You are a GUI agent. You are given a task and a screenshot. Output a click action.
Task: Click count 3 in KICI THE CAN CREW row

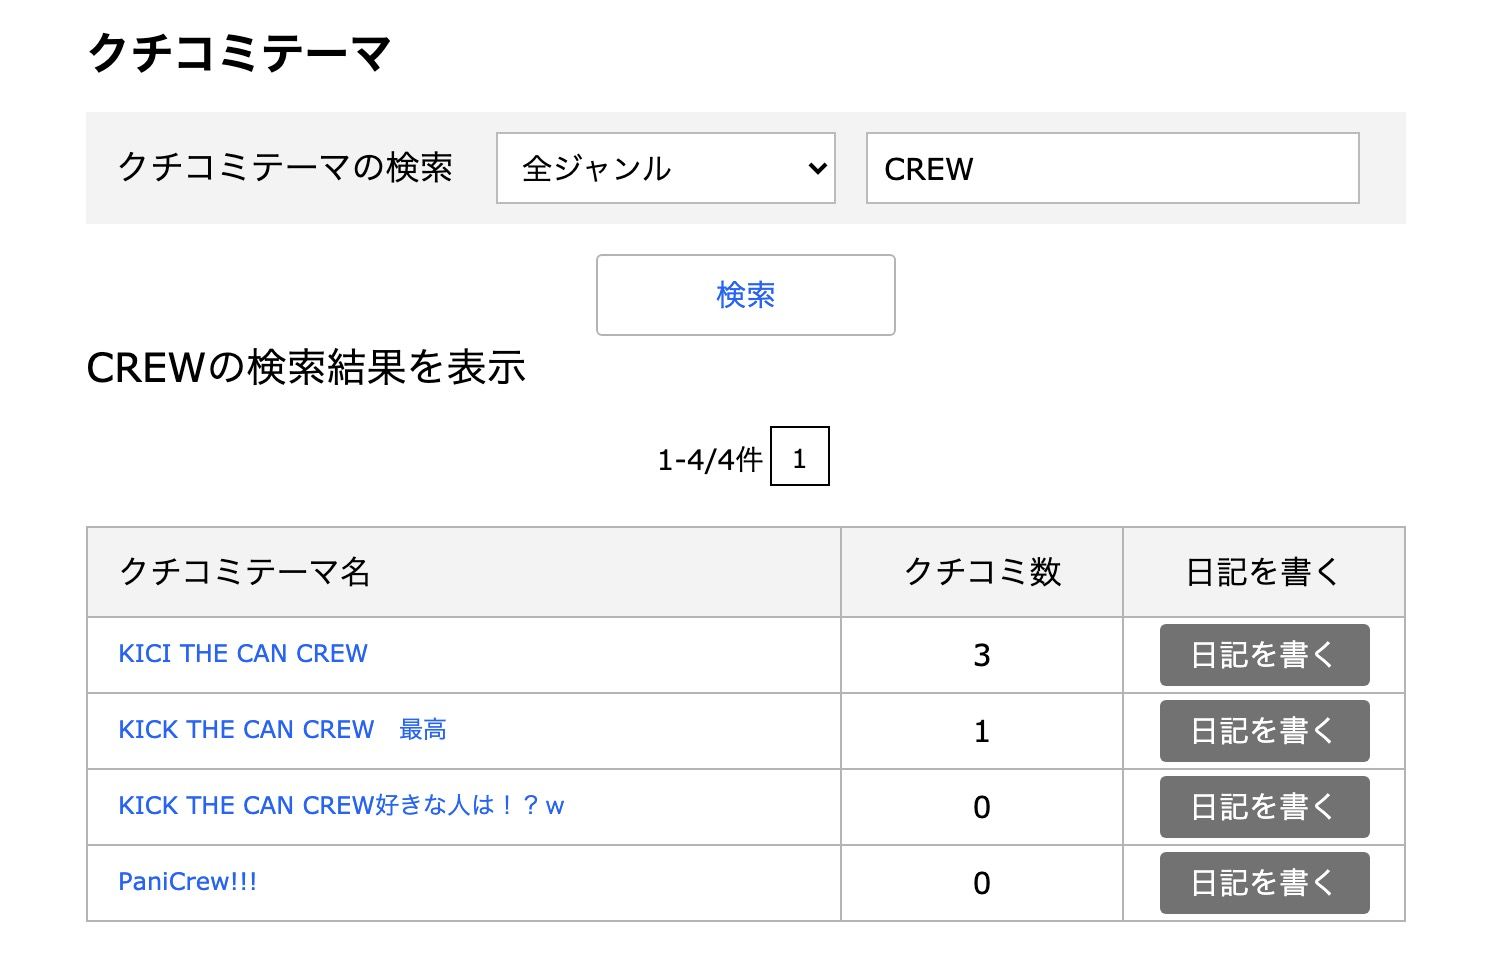[x=982, y=655]
